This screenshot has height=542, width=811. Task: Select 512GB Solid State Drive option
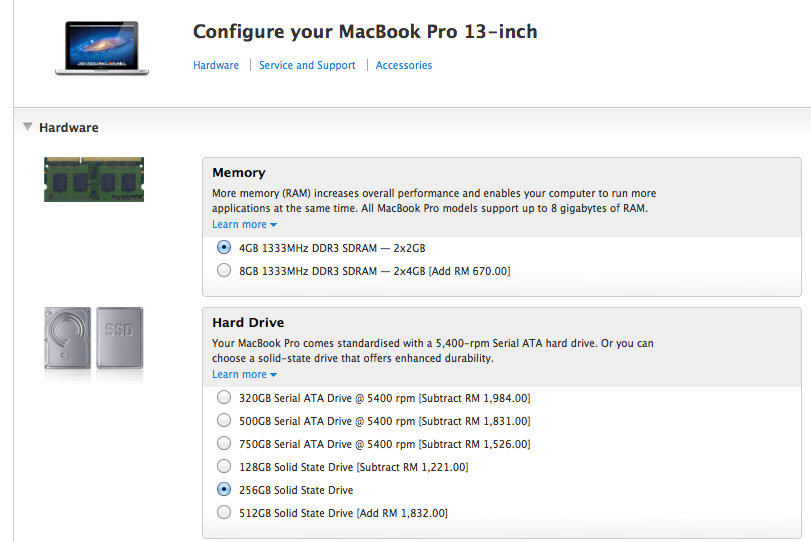point(223,513)
